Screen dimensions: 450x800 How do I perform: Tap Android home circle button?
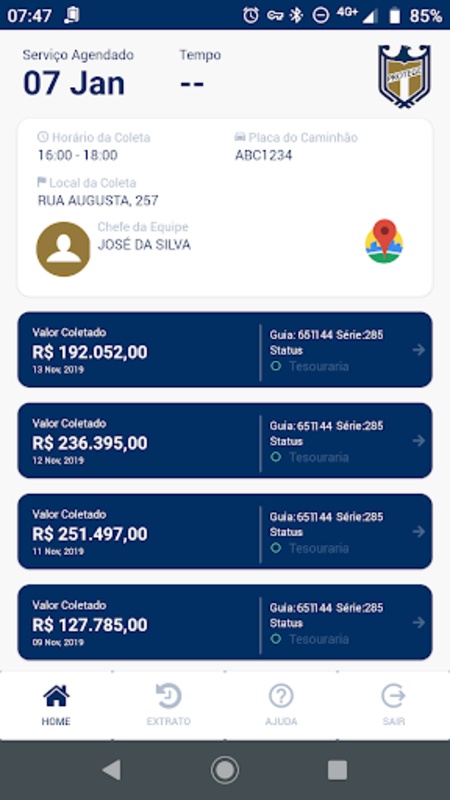click(225, 770)
